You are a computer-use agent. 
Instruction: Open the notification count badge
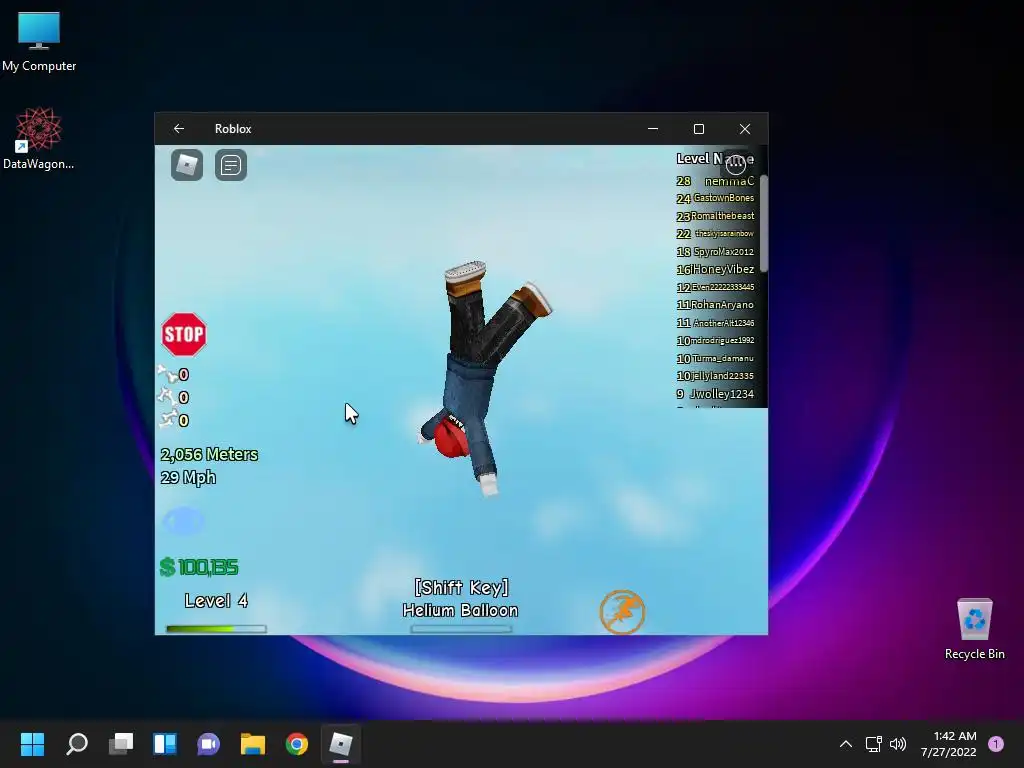point(996,744)
